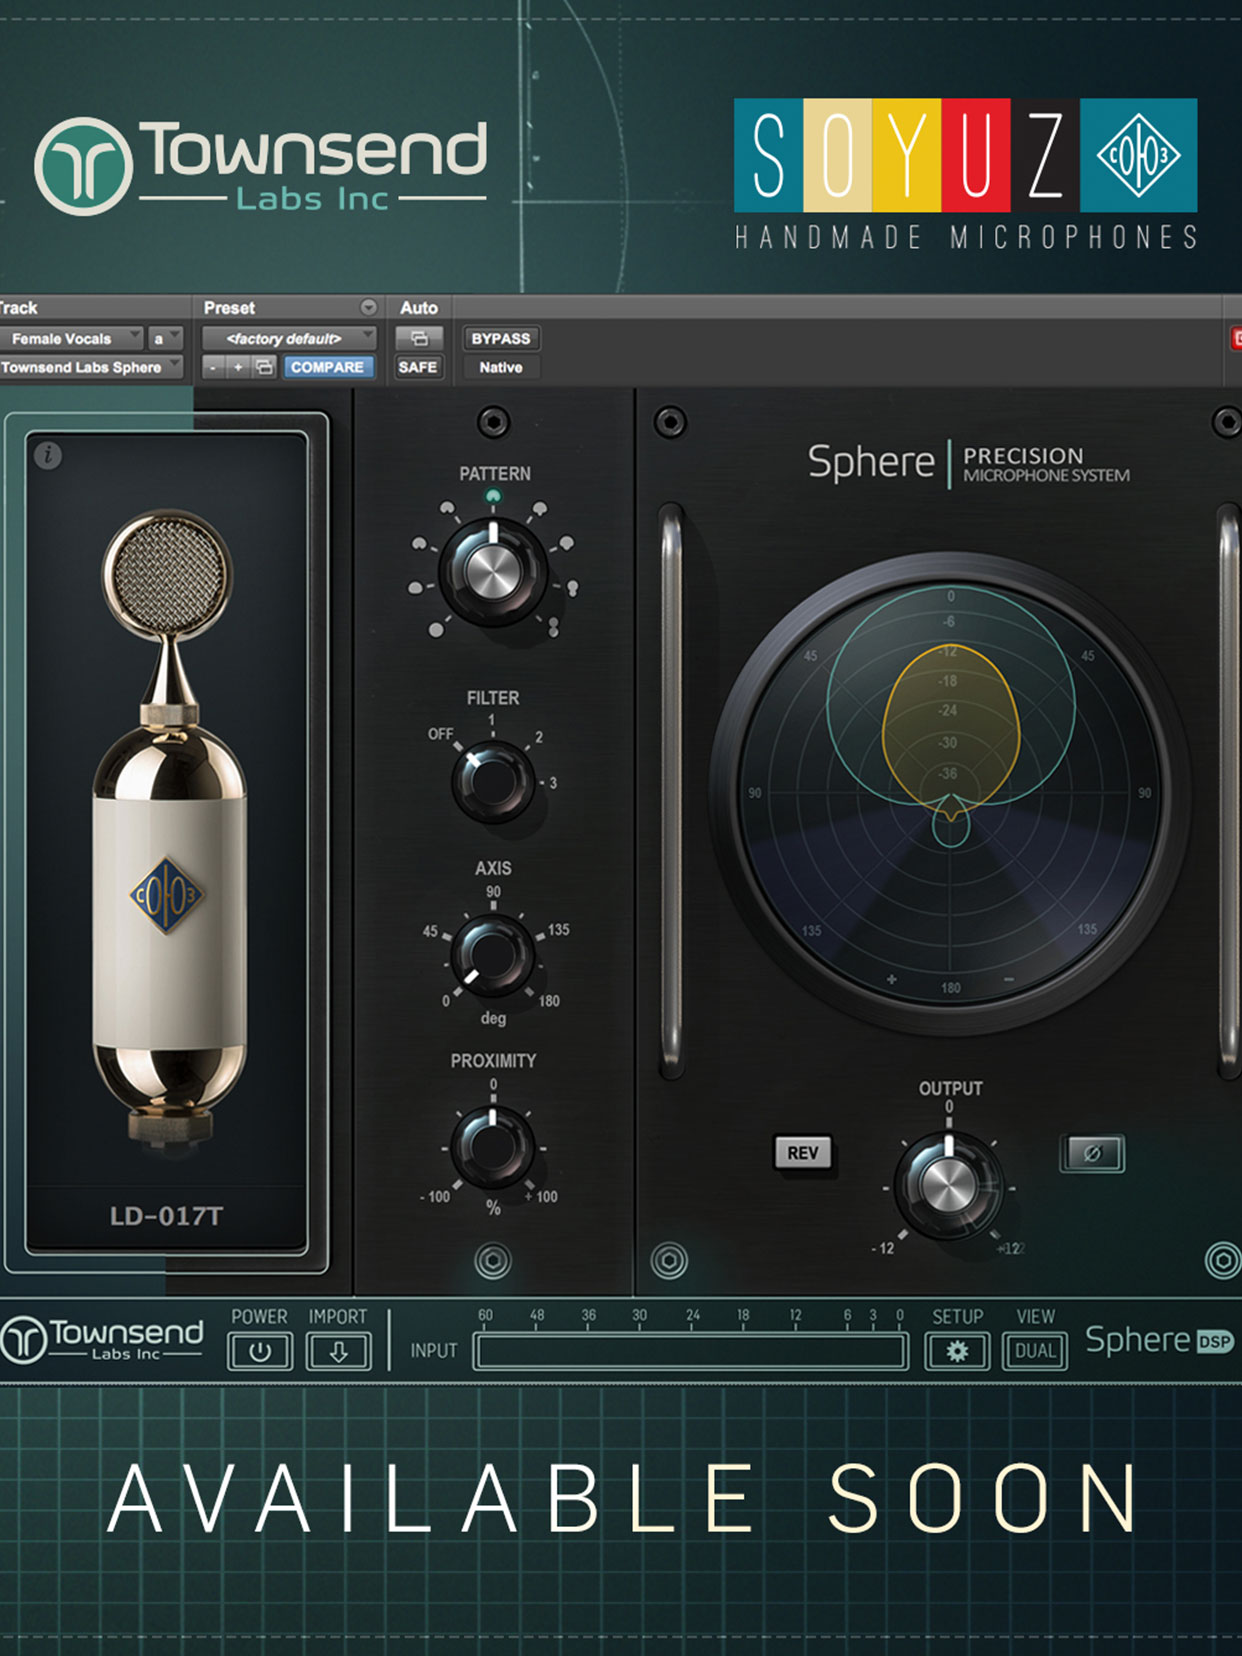This screenshot has width=1242, height=1656.
Task: Toggle the SAFE automation button
Action: pos(418,367)
